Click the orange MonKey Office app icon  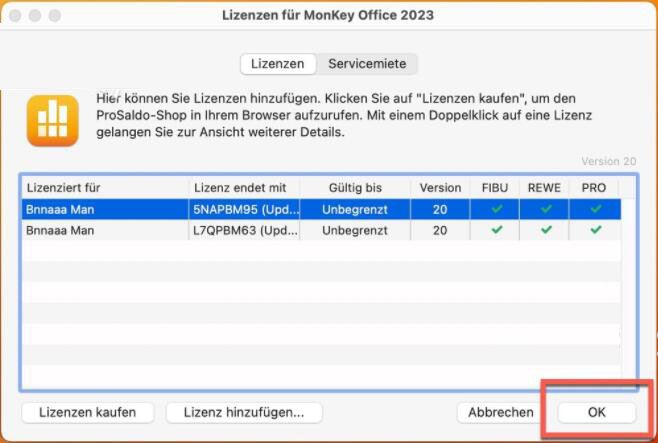tap(53, 121)
